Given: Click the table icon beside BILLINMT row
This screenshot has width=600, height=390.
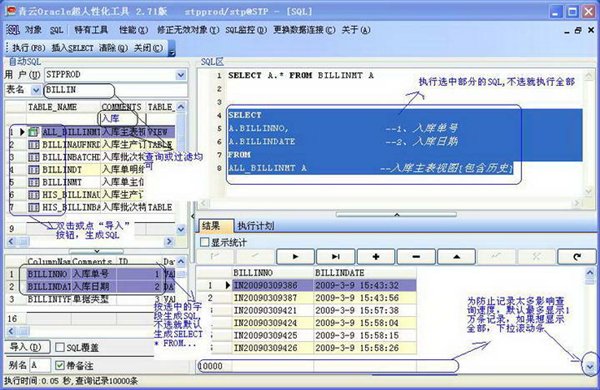Looking at the screenshot, I should 34,182.
